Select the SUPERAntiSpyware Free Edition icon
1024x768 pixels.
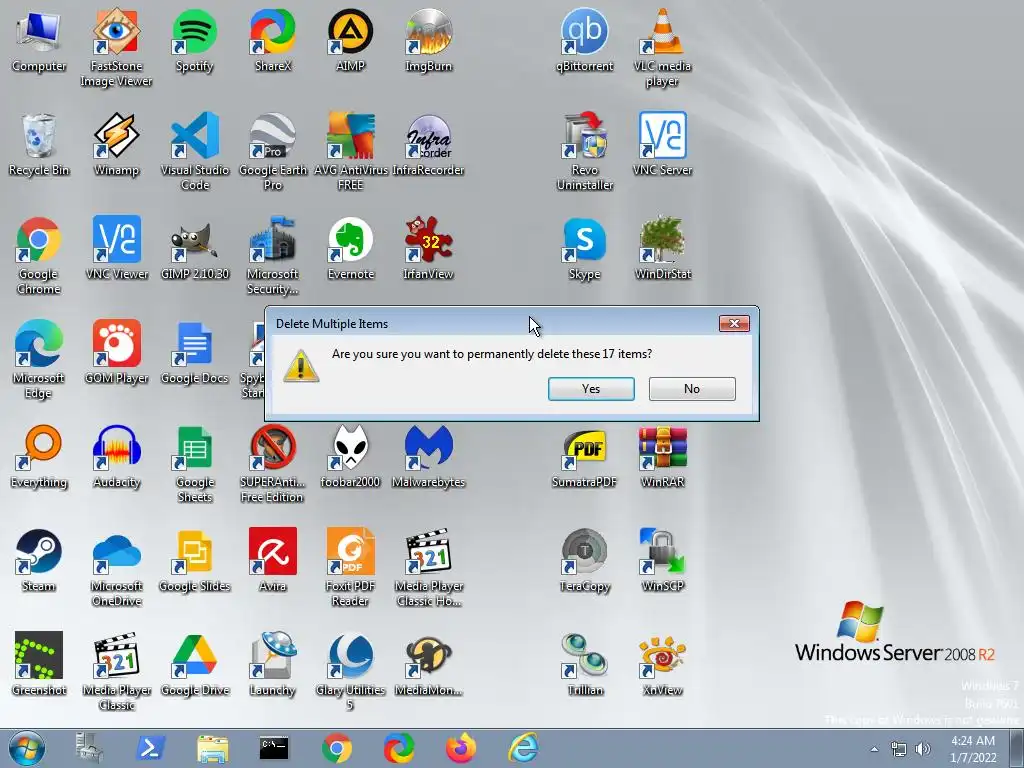click(272, 464)
